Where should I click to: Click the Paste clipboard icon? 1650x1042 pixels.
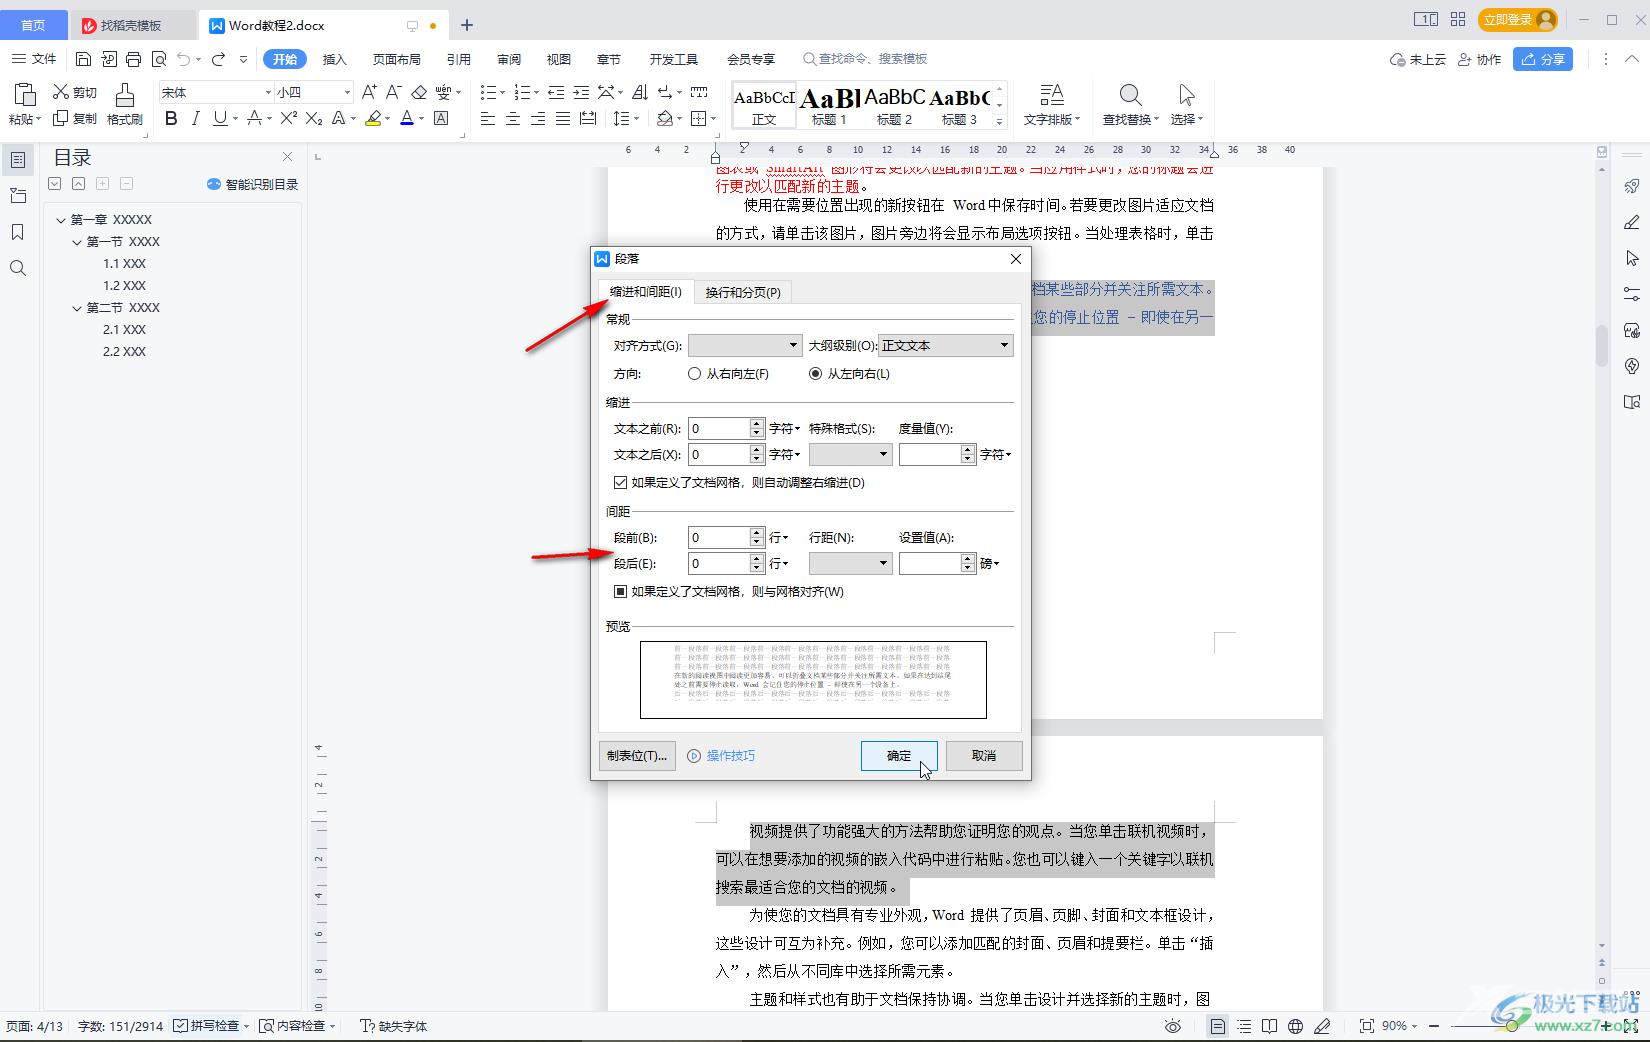25,96
